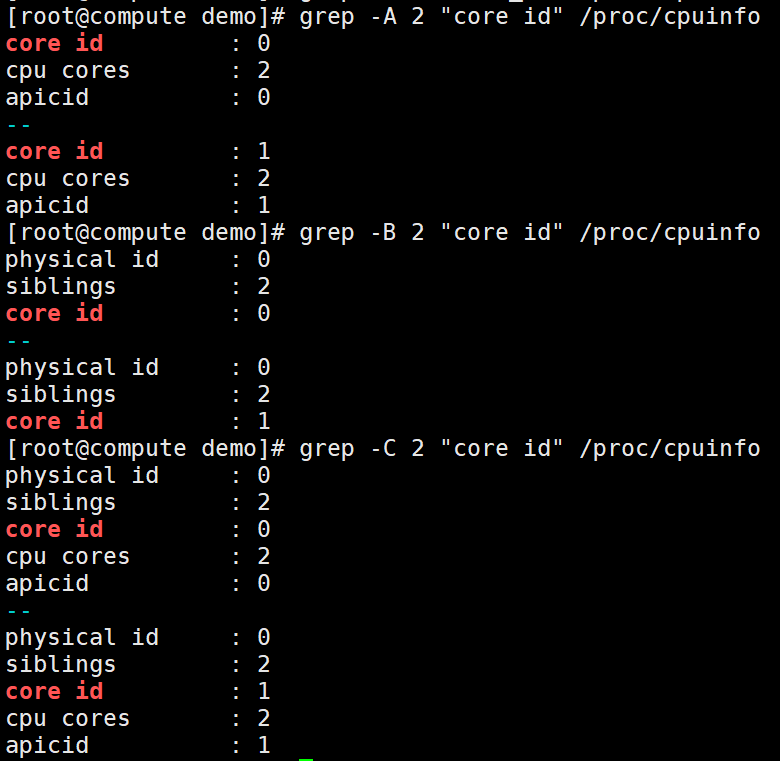Click the red "core id" with value 1 in the -A output

click(54, 152)
